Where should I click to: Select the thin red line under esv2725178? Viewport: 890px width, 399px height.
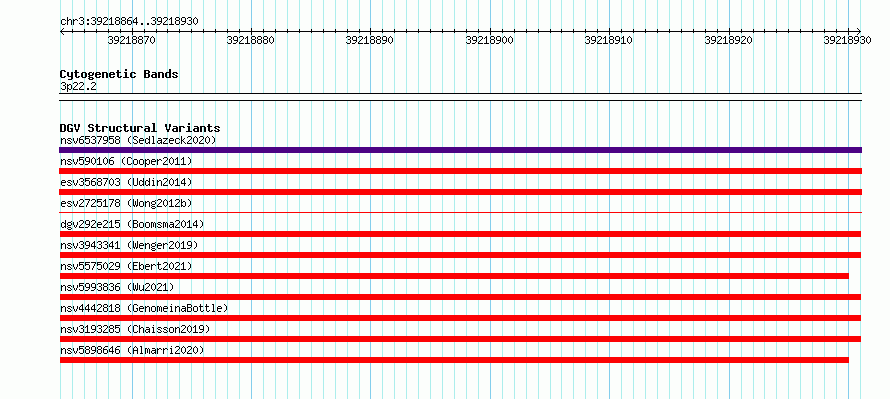tap(460, 213)
